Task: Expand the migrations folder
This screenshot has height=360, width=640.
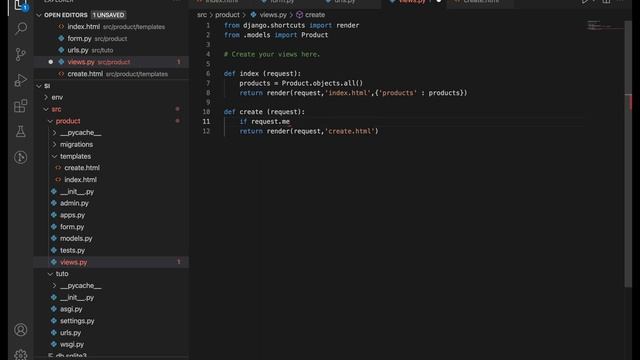Action: pyautogui.click(x=54, y=144)
